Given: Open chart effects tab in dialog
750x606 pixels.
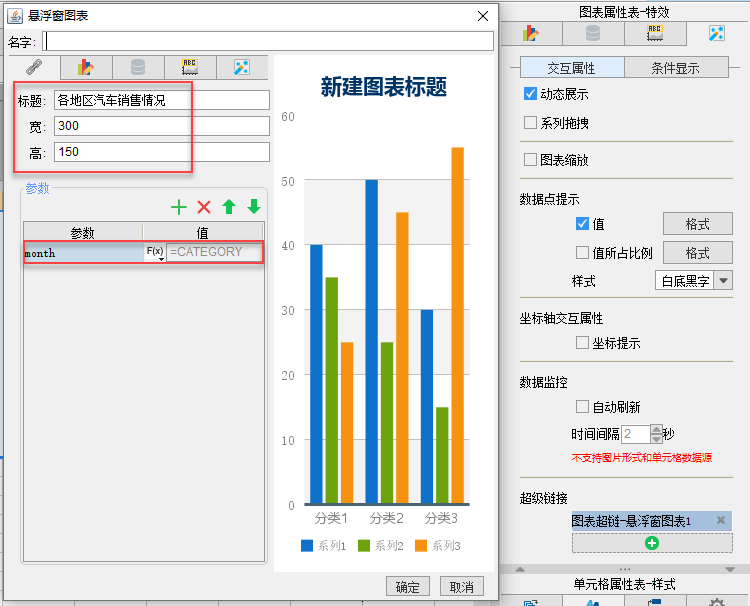Looking at the screenshot, I should tap(242, 67).
